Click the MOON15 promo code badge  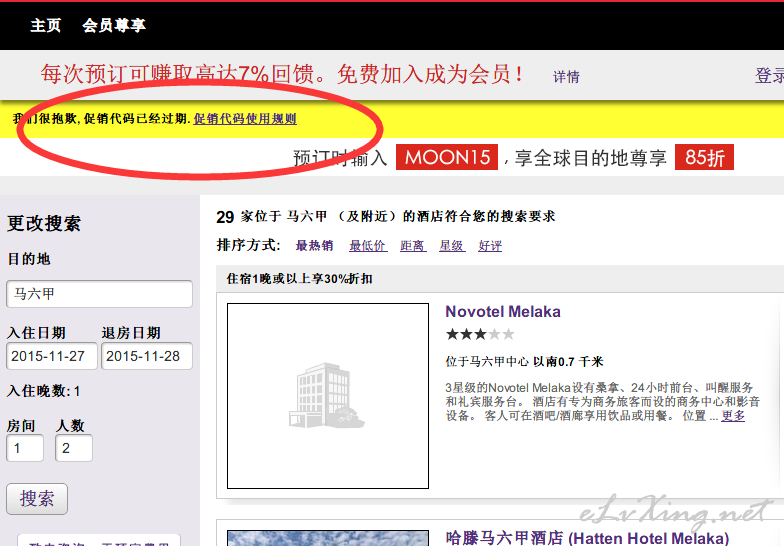(446, 158)
